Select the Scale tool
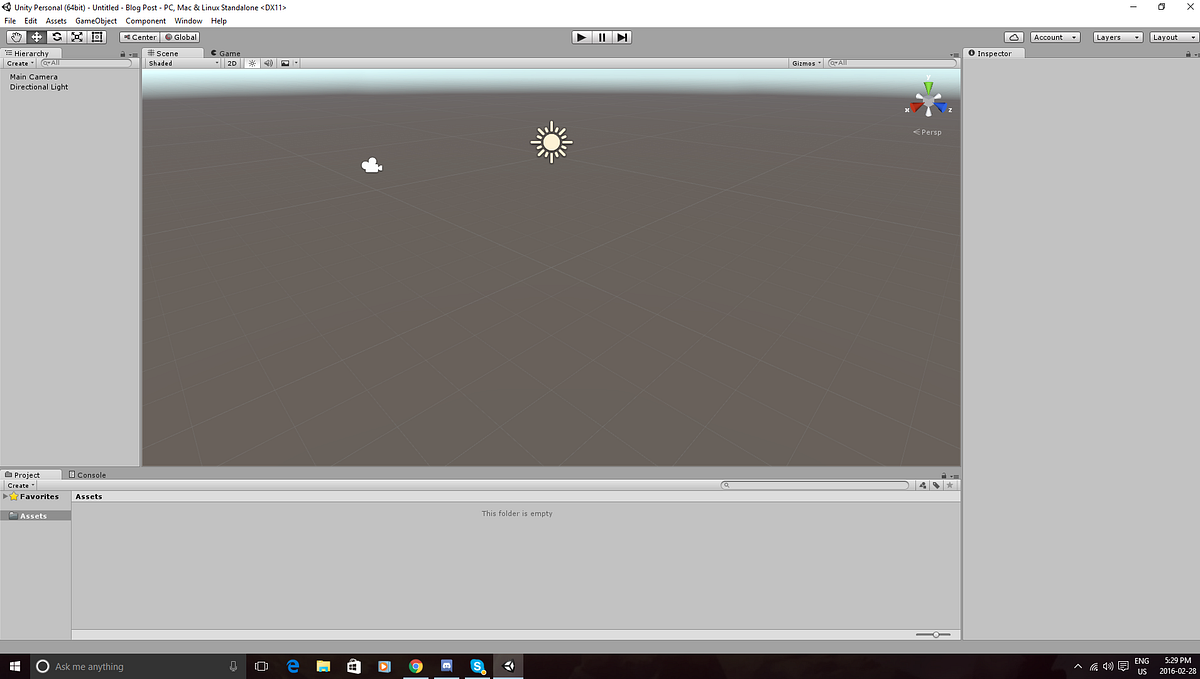The height and width of the screenshot is (679, 1200). click(x=77, y=37)
